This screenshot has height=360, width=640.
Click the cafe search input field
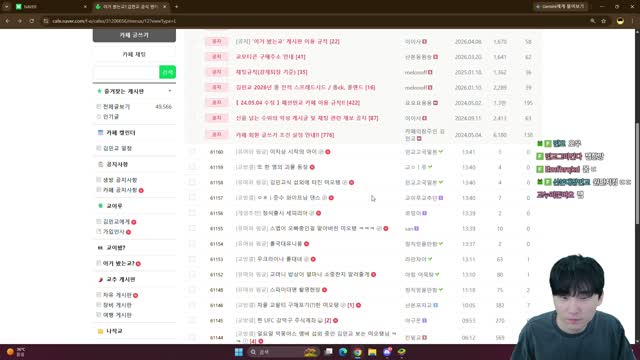(126, 72)
